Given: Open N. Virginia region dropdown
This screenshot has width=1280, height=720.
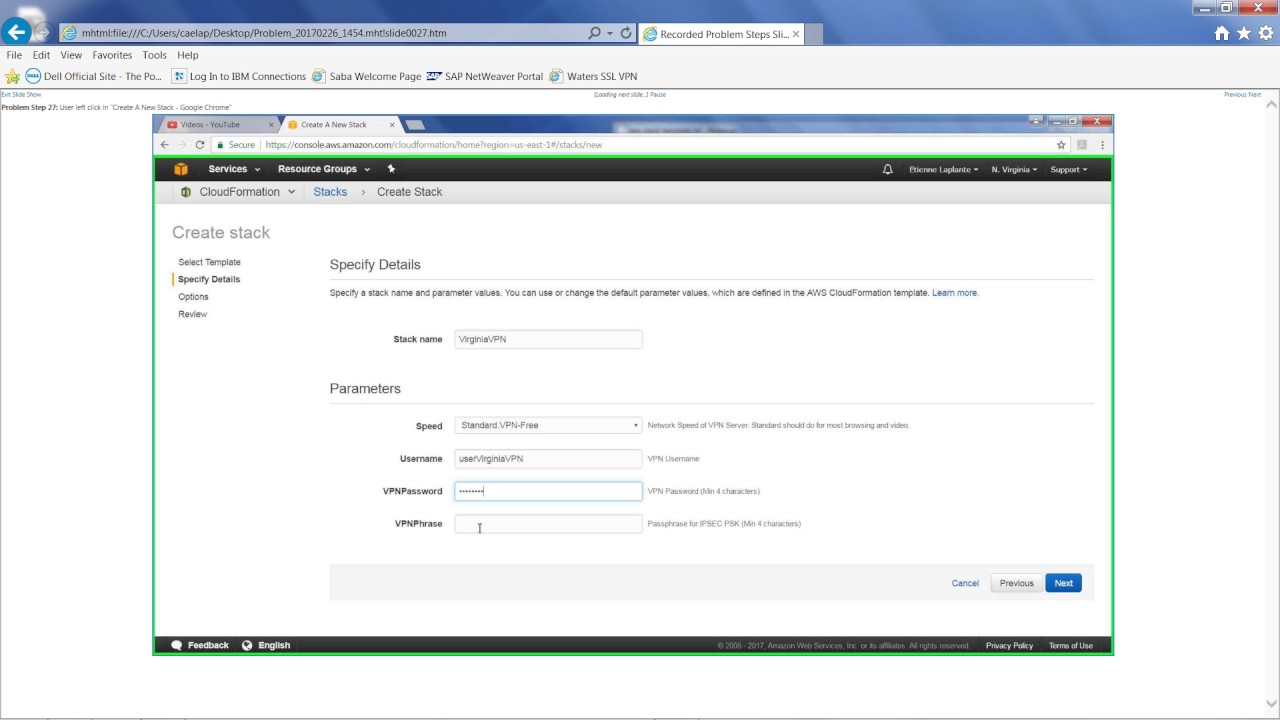Looking at the screenshot, I should (1014, 170).
